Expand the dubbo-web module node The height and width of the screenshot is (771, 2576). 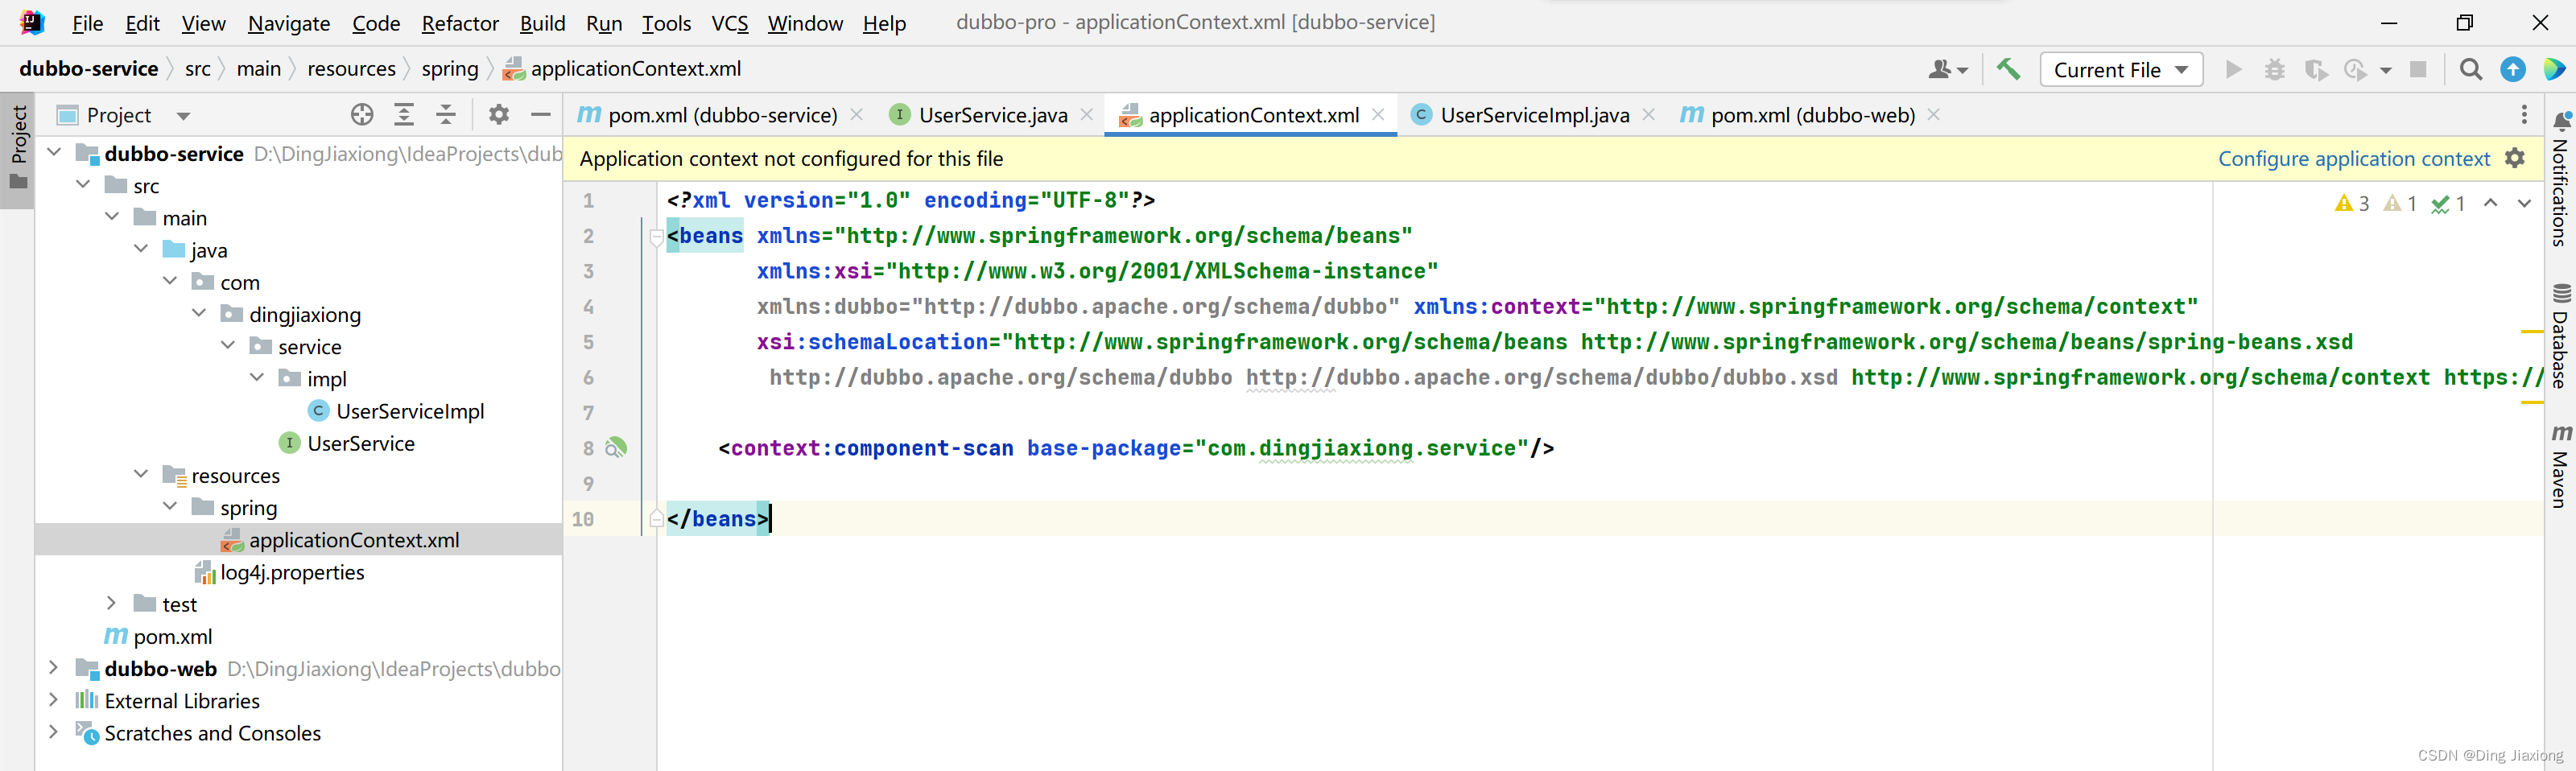pyautogui.click(x=54, y=667)
